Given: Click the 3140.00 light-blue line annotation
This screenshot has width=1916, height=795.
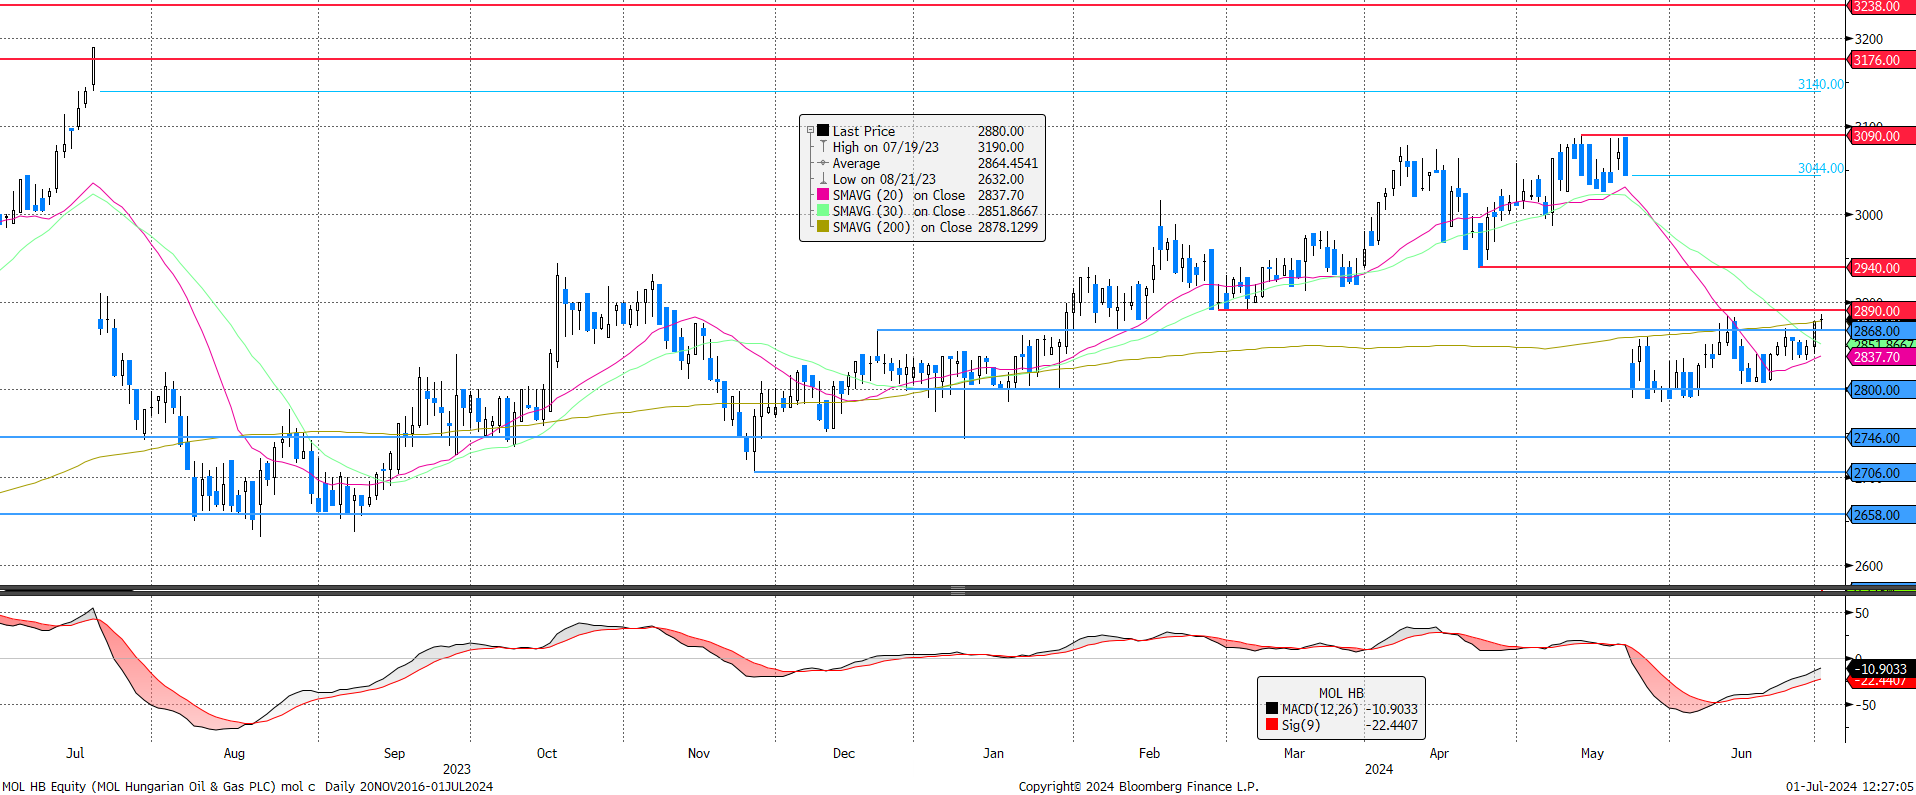Looking at the screenshot, I should click(x=1821, y=85).
